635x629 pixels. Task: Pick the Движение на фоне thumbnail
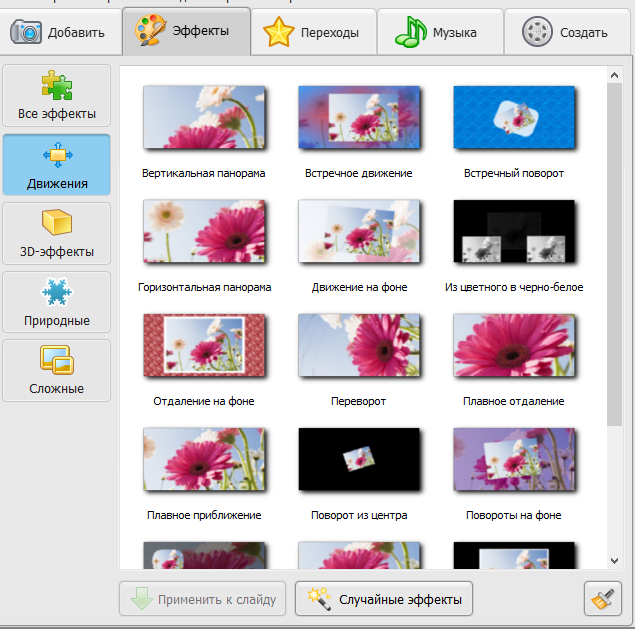pyautogui.click(x=359, y=231)
